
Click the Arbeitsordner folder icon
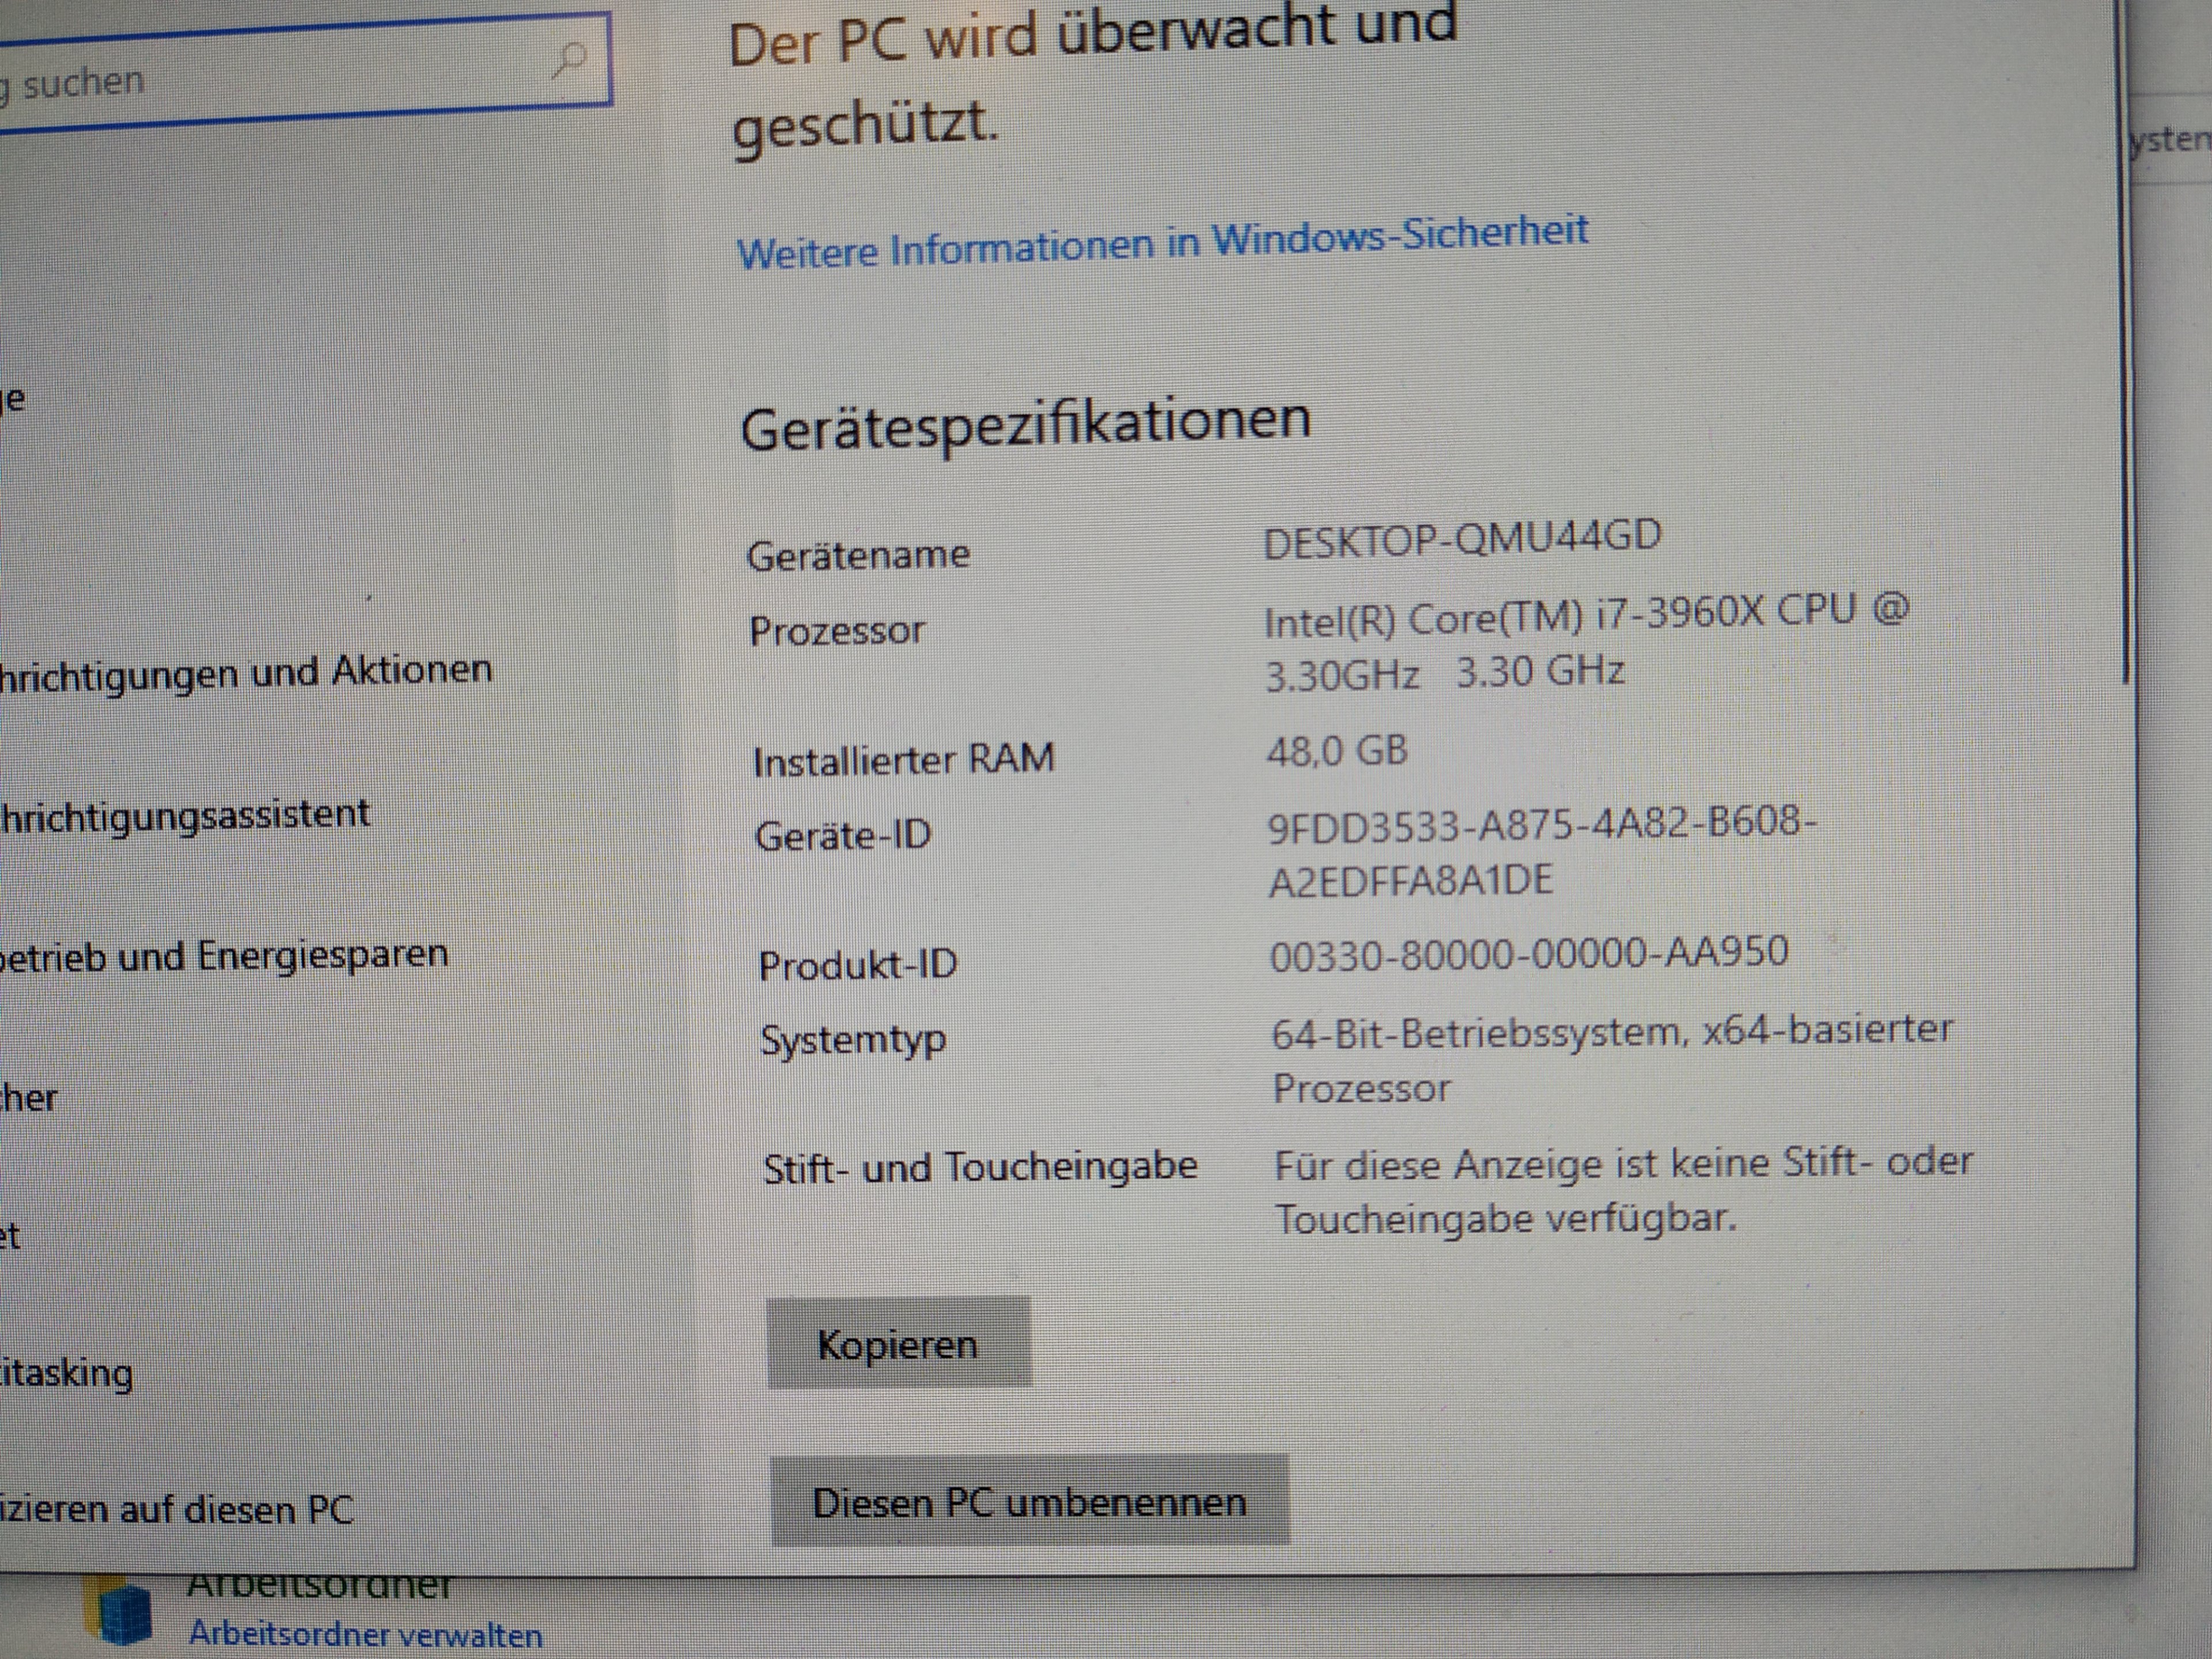click(x=120, y=1612)
